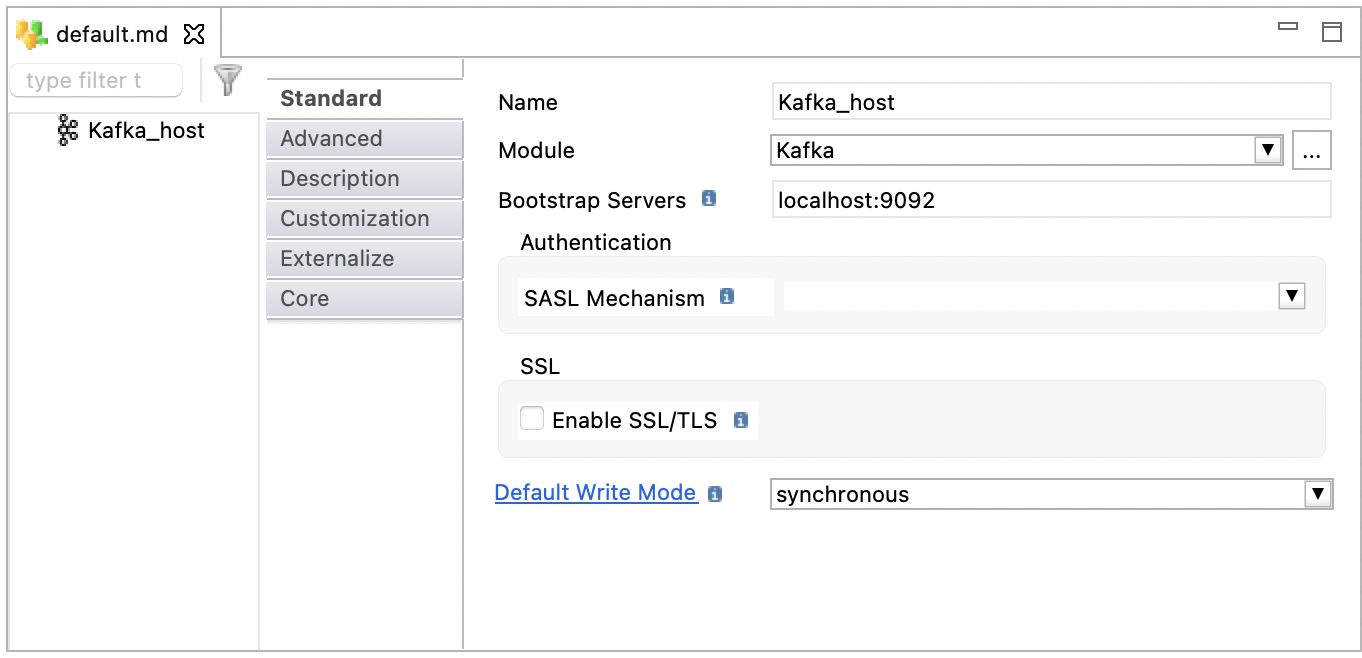Open the Default Write Mode dropdown
This screenshot has width=1362, height=658.
[1318, 492]
